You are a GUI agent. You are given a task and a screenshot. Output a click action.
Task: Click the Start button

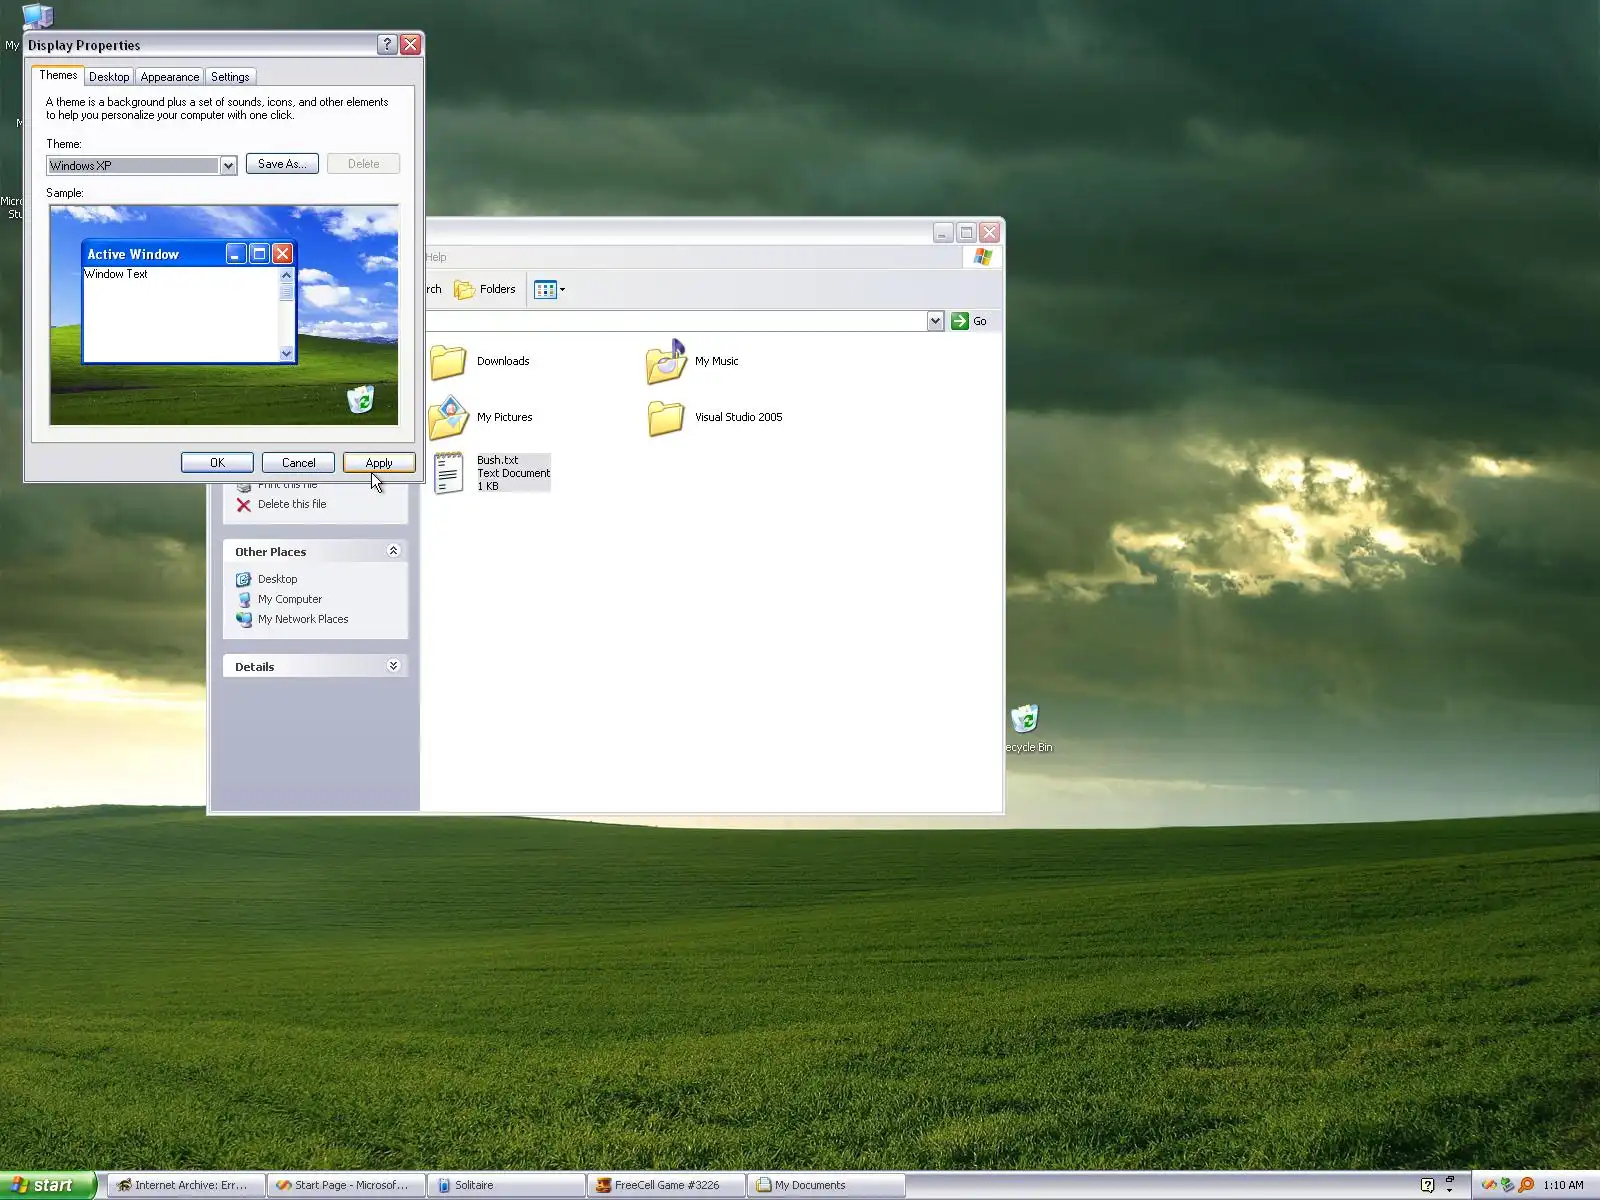click(48, 1185)
